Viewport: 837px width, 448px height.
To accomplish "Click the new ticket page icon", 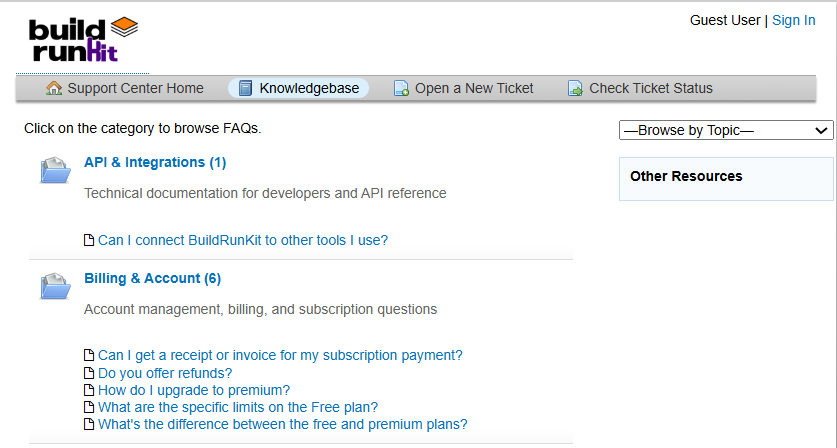I will point(401,88).
